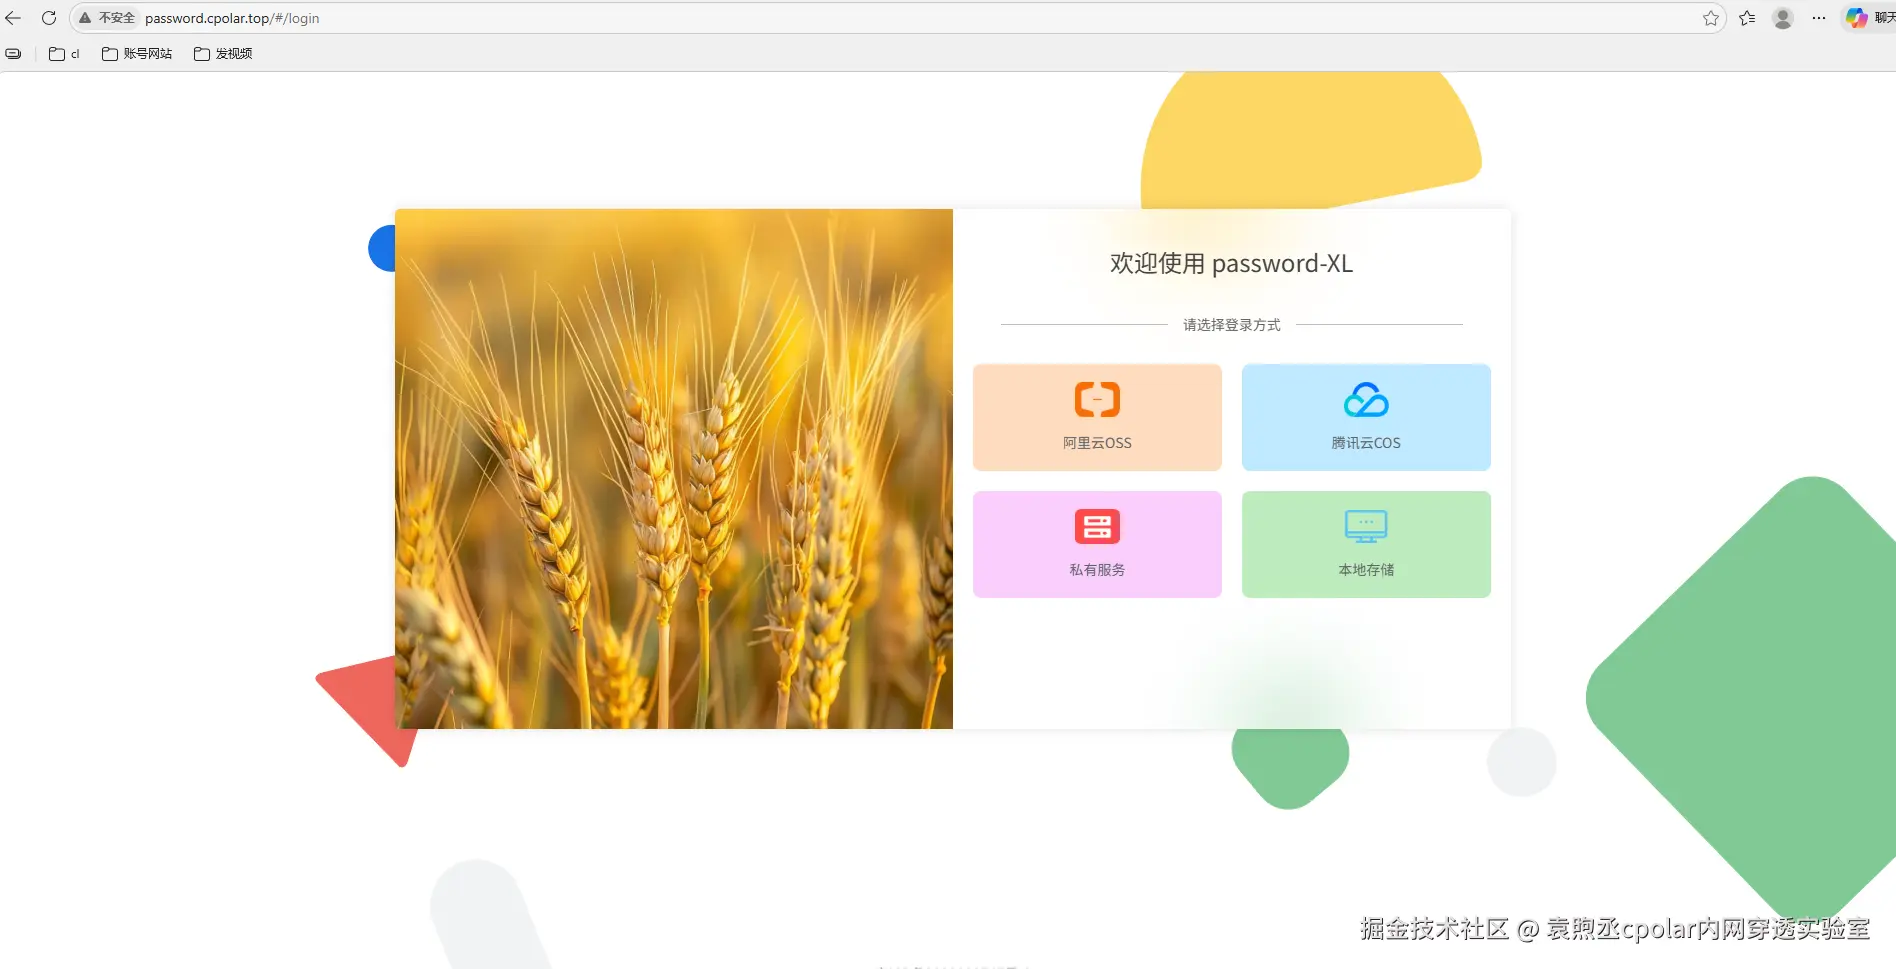
Task: Open the 发视频 bookmarks folder
Action: 223,54
